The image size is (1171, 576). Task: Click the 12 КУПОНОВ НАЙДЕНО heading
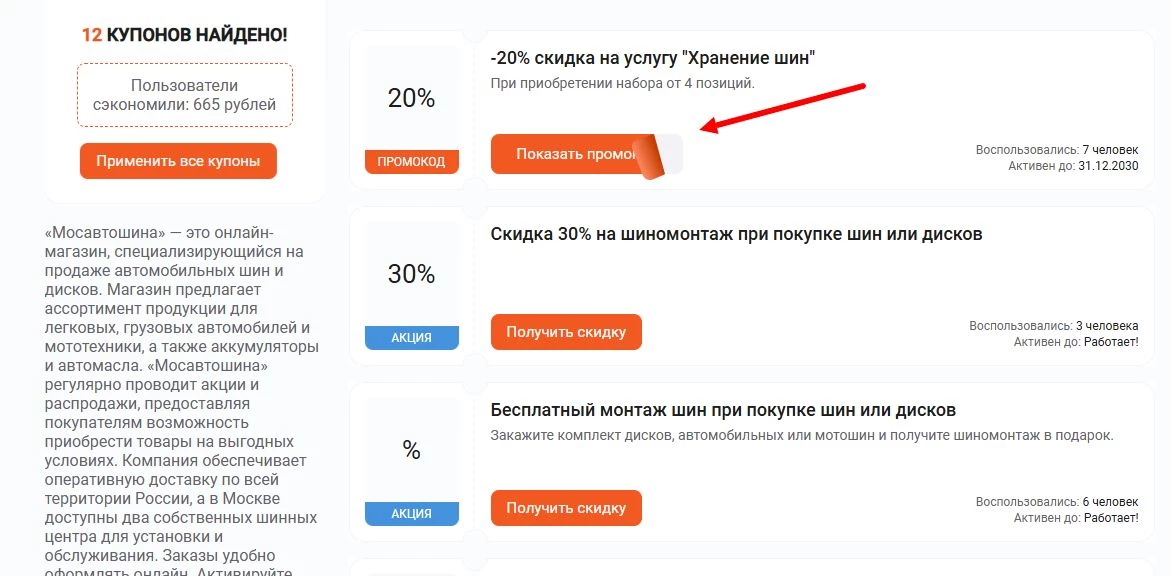click(x=184, y=32)
